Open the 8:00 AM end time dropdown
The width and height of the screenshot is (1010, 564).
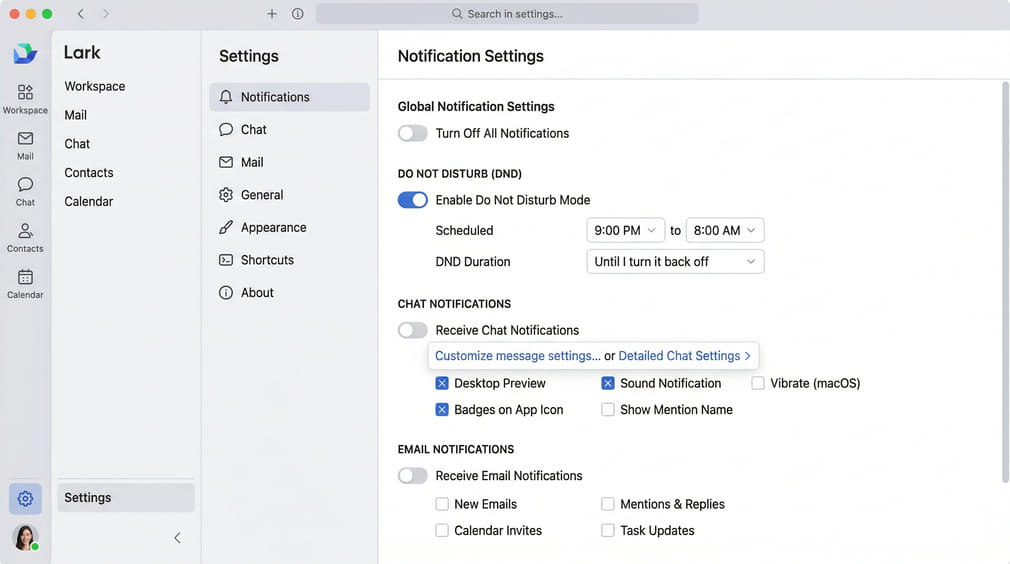(x=725, y=230)
